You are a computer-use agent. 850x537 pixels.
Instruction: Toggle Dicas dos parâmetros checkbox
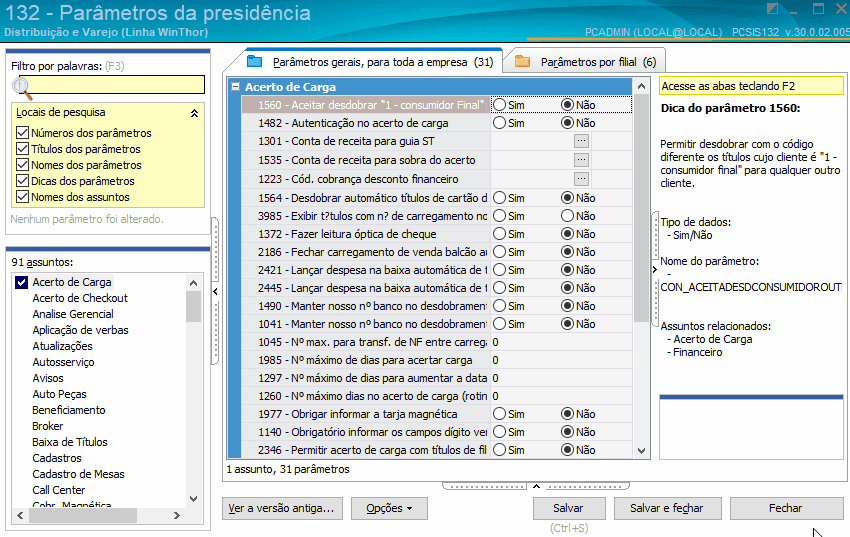[x=22, y=180]
